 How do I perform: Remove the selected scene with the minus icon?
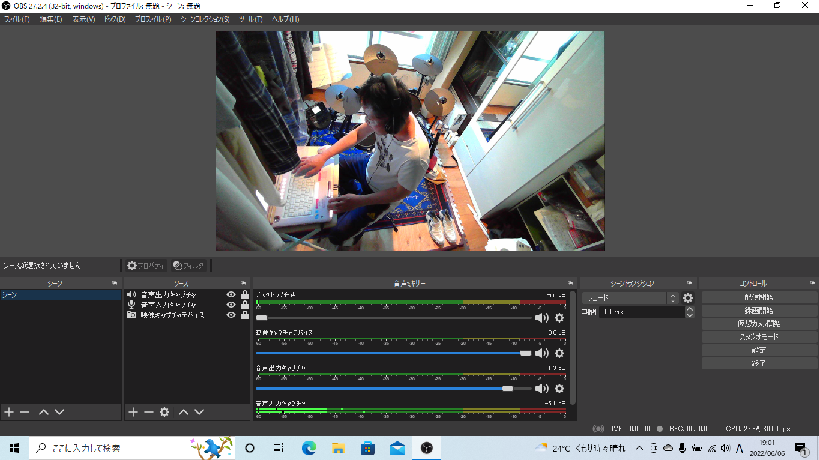click(x=25, y=412)
